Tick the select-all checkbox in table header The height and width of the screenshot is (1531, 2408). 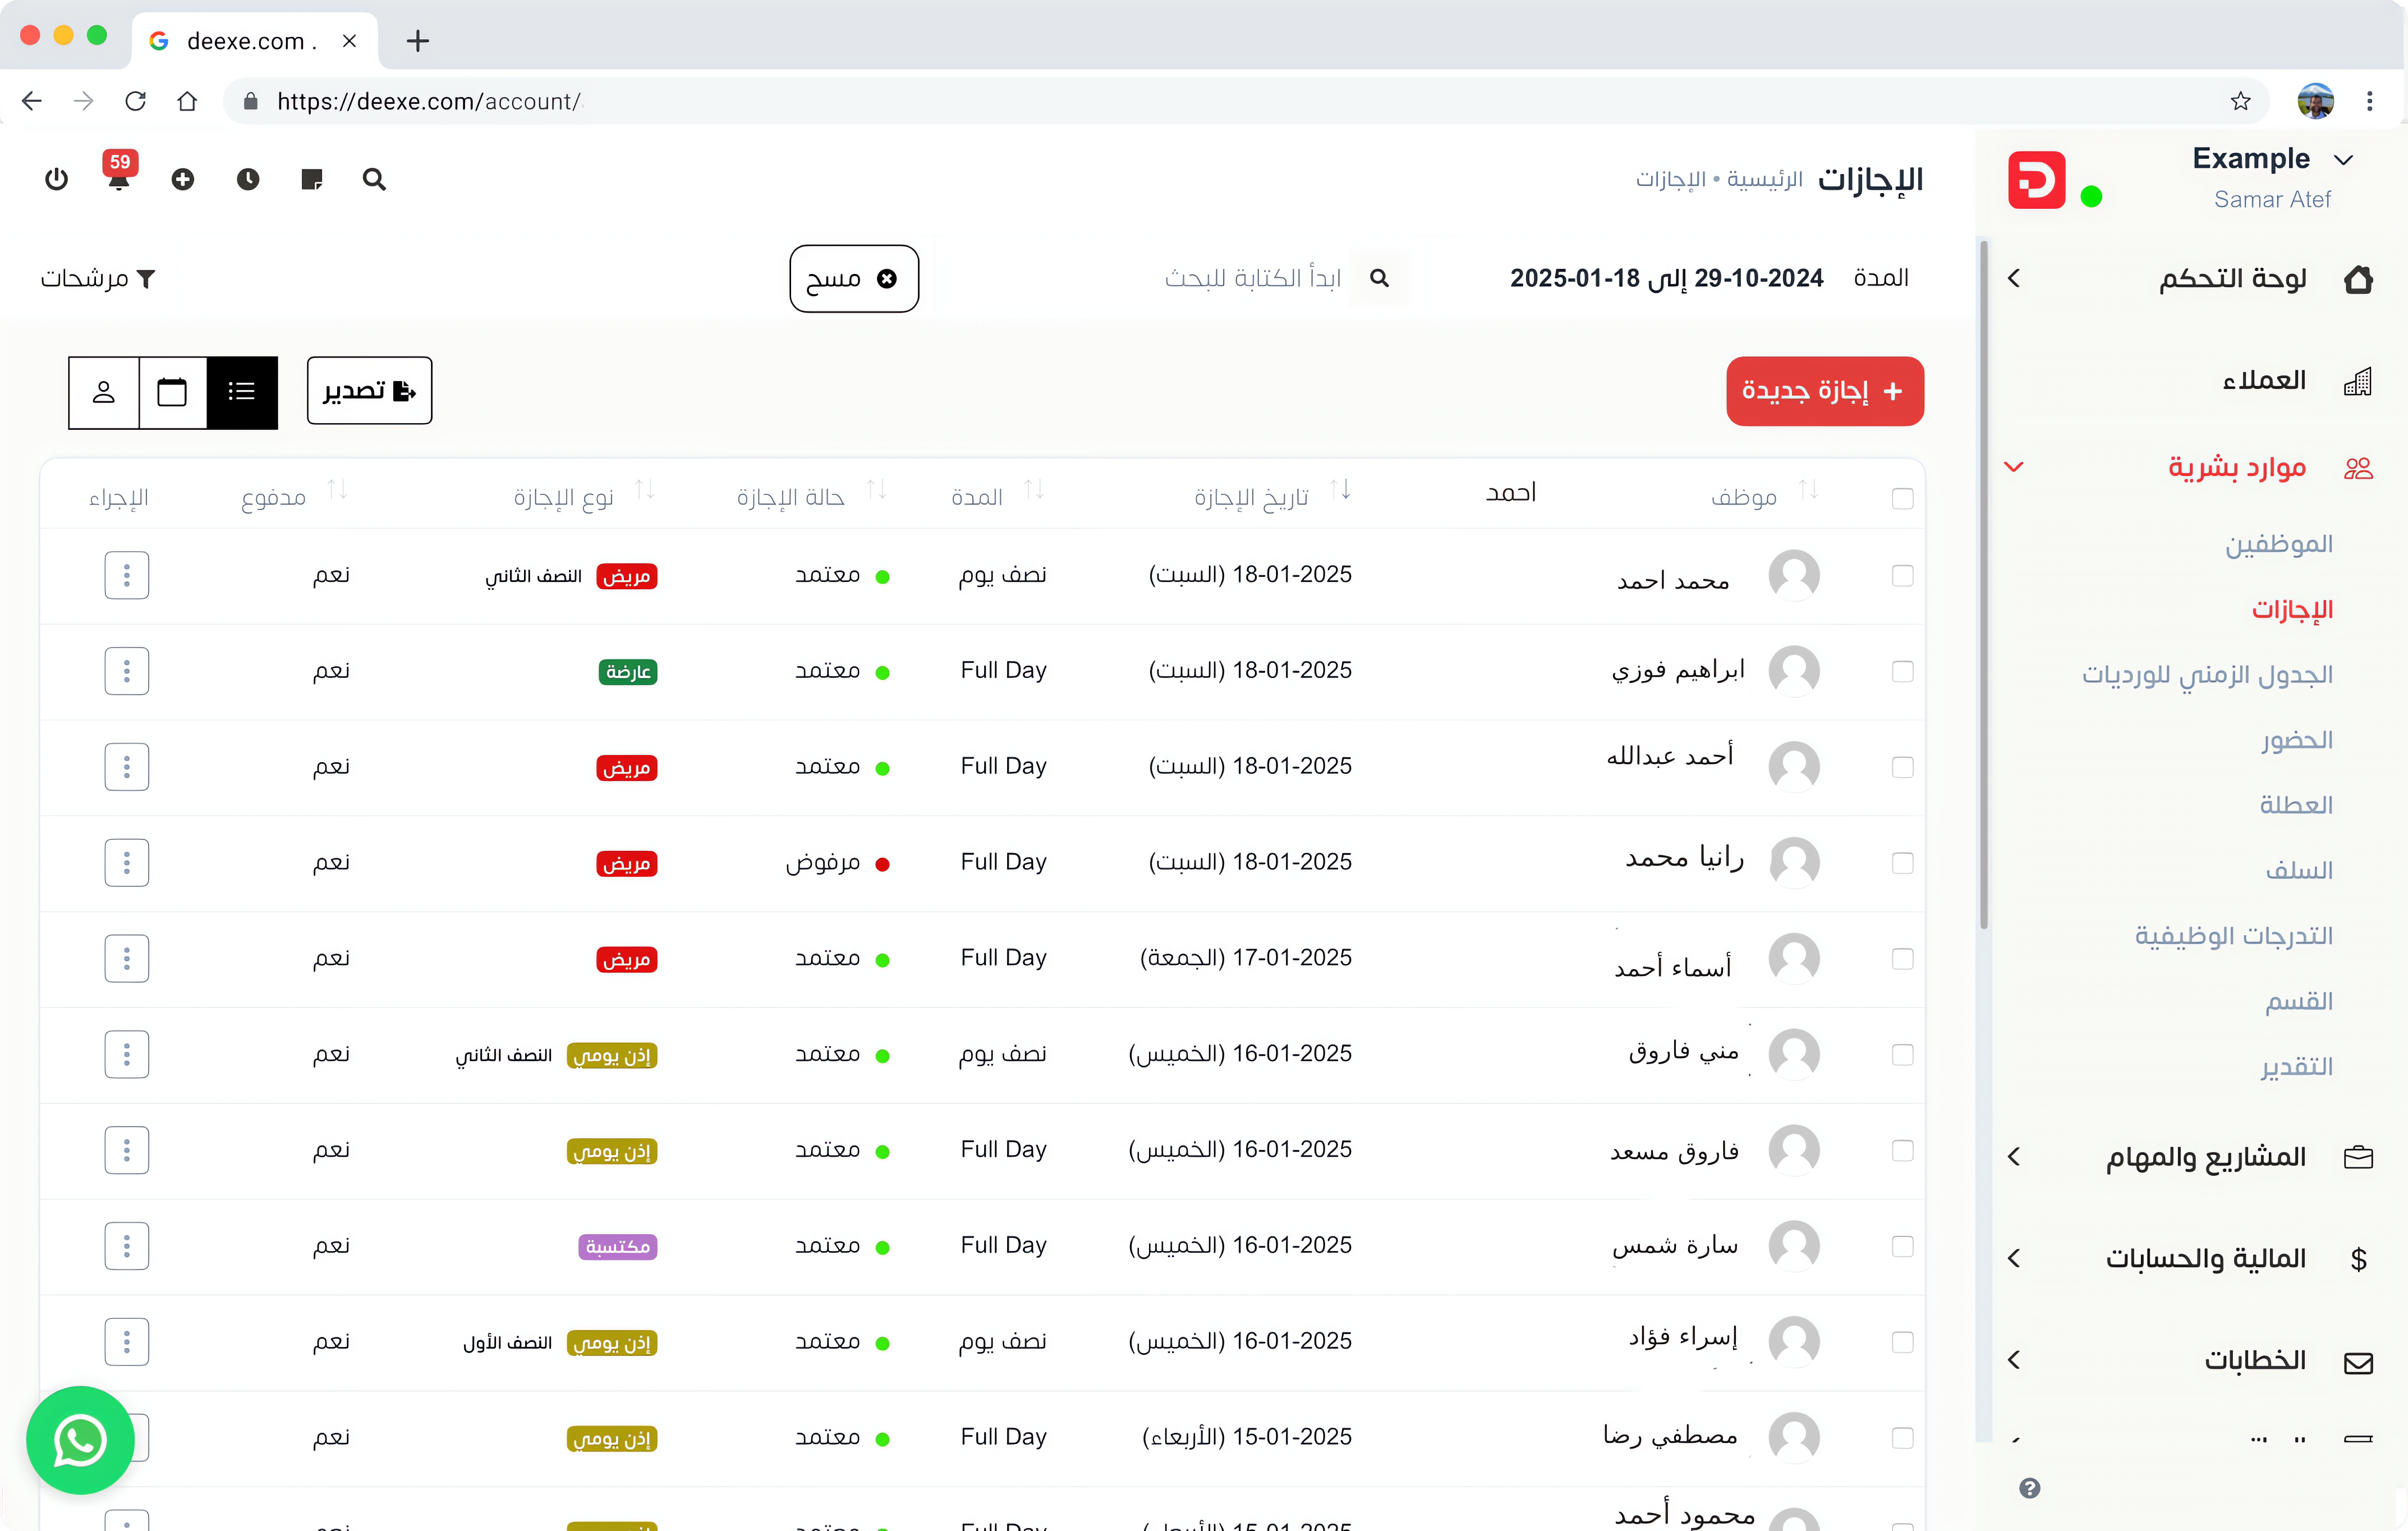click(x=1902, y=498)
